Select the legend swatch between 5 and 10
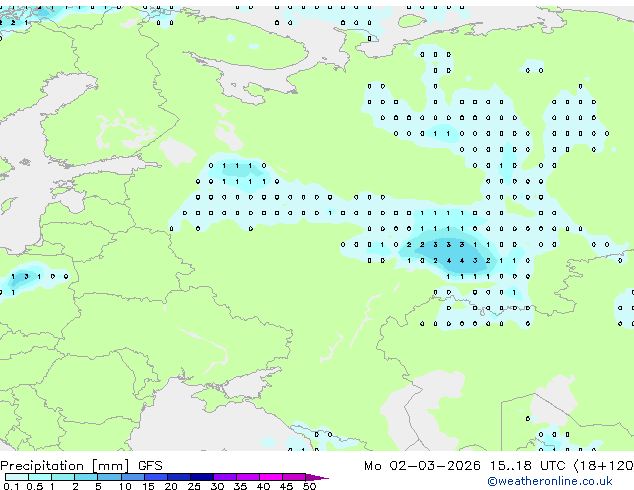Image resolution: width=634 pixels, height=490 pixels. coord(109,477)
